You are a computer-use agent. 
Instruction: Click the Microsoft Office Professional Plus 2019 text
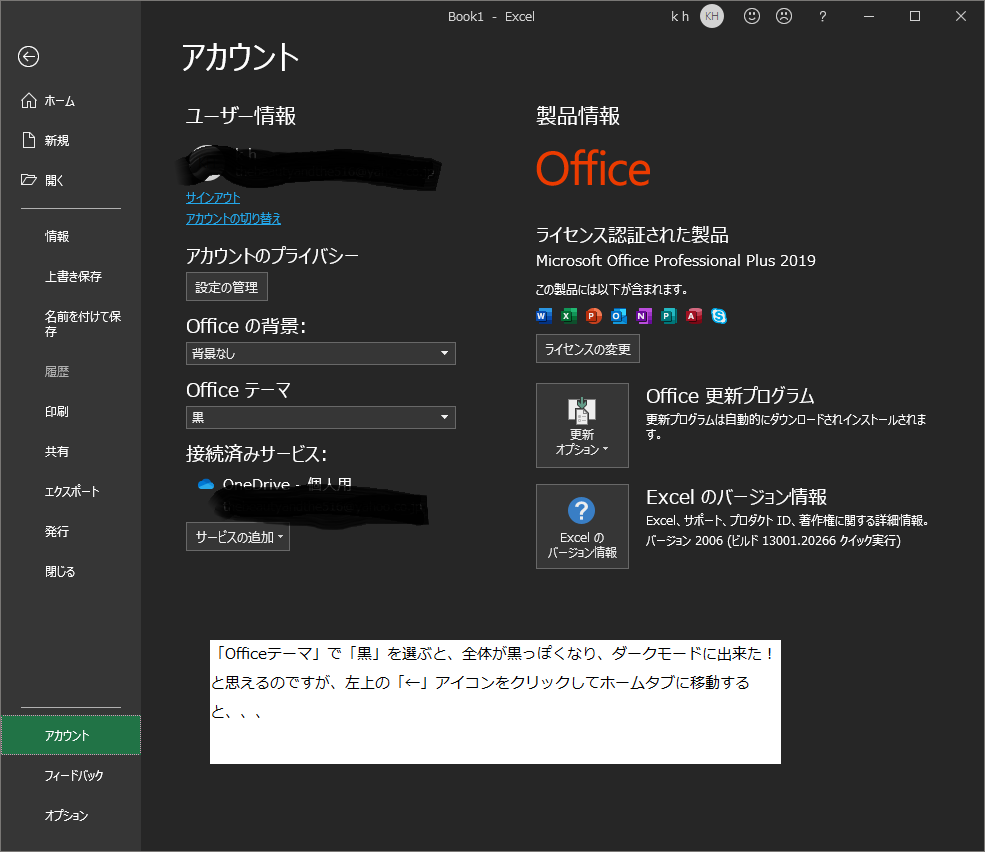675,260
